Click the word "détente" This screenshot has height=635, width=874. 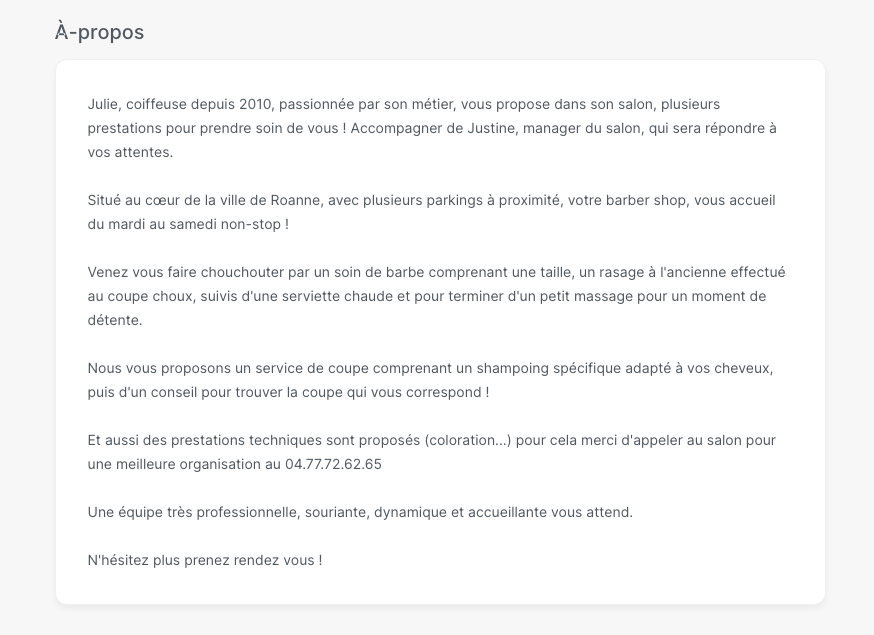pyautogui.click(x=115, y=320)
